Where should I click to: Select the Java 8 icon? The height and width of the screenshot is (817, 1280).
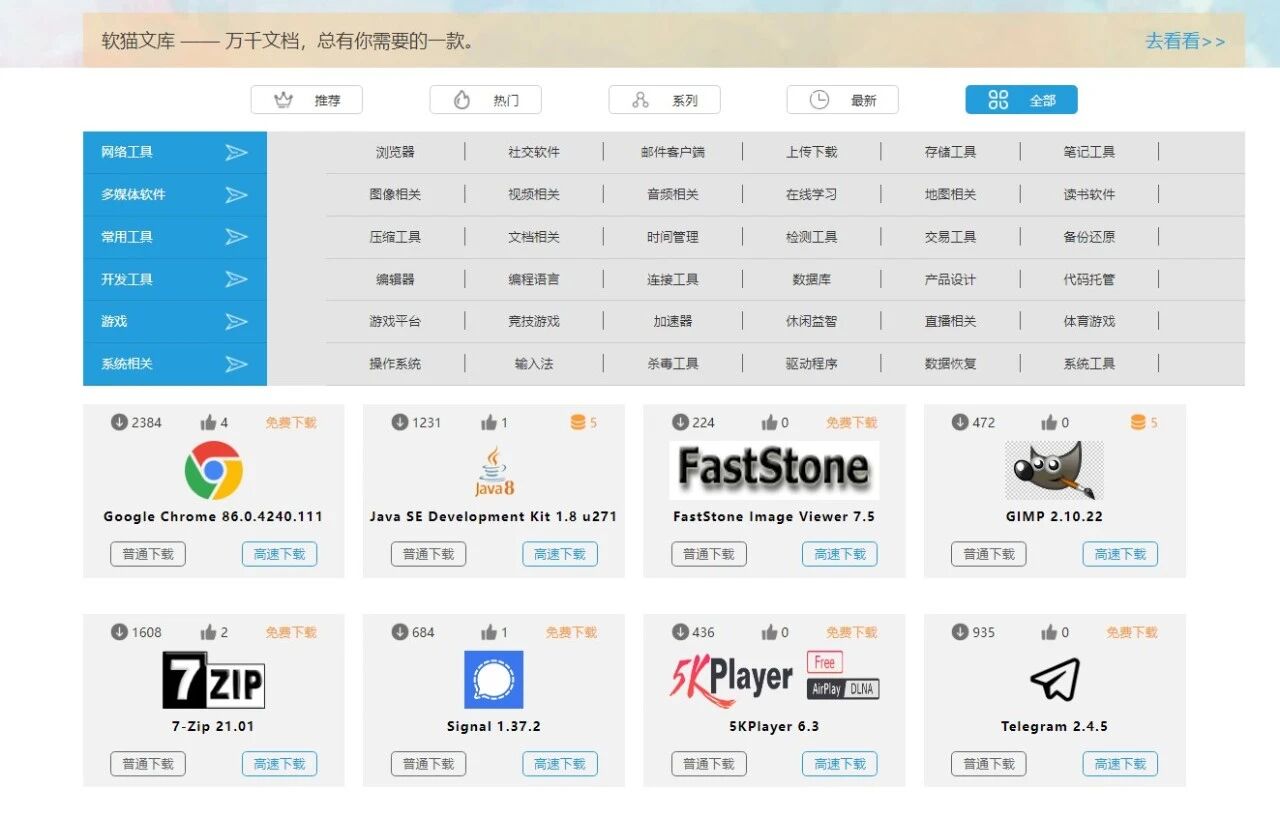click(492, 470)
